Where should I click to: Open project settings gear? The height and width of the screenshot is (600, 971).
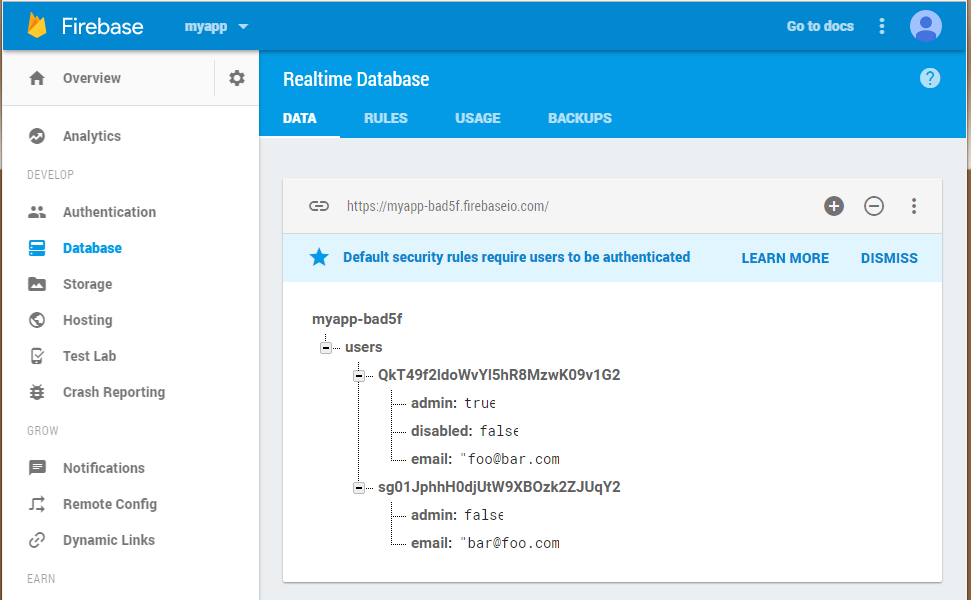coord(237,78)
